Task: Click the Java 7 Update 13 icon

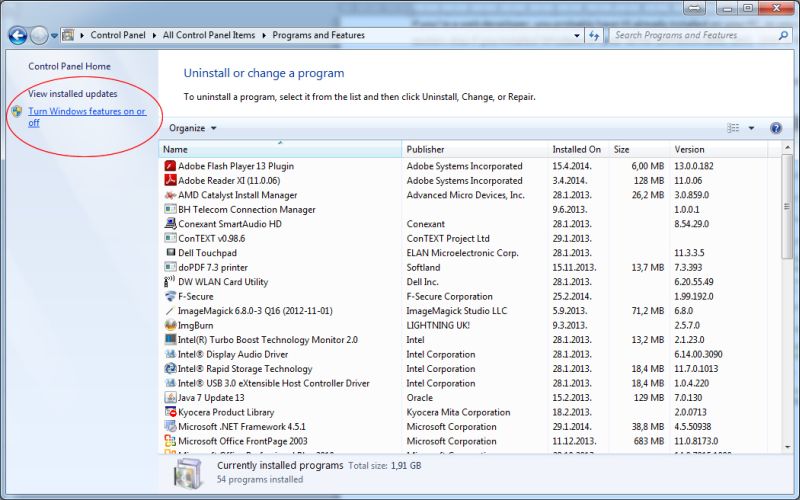Action: [170, 397]
